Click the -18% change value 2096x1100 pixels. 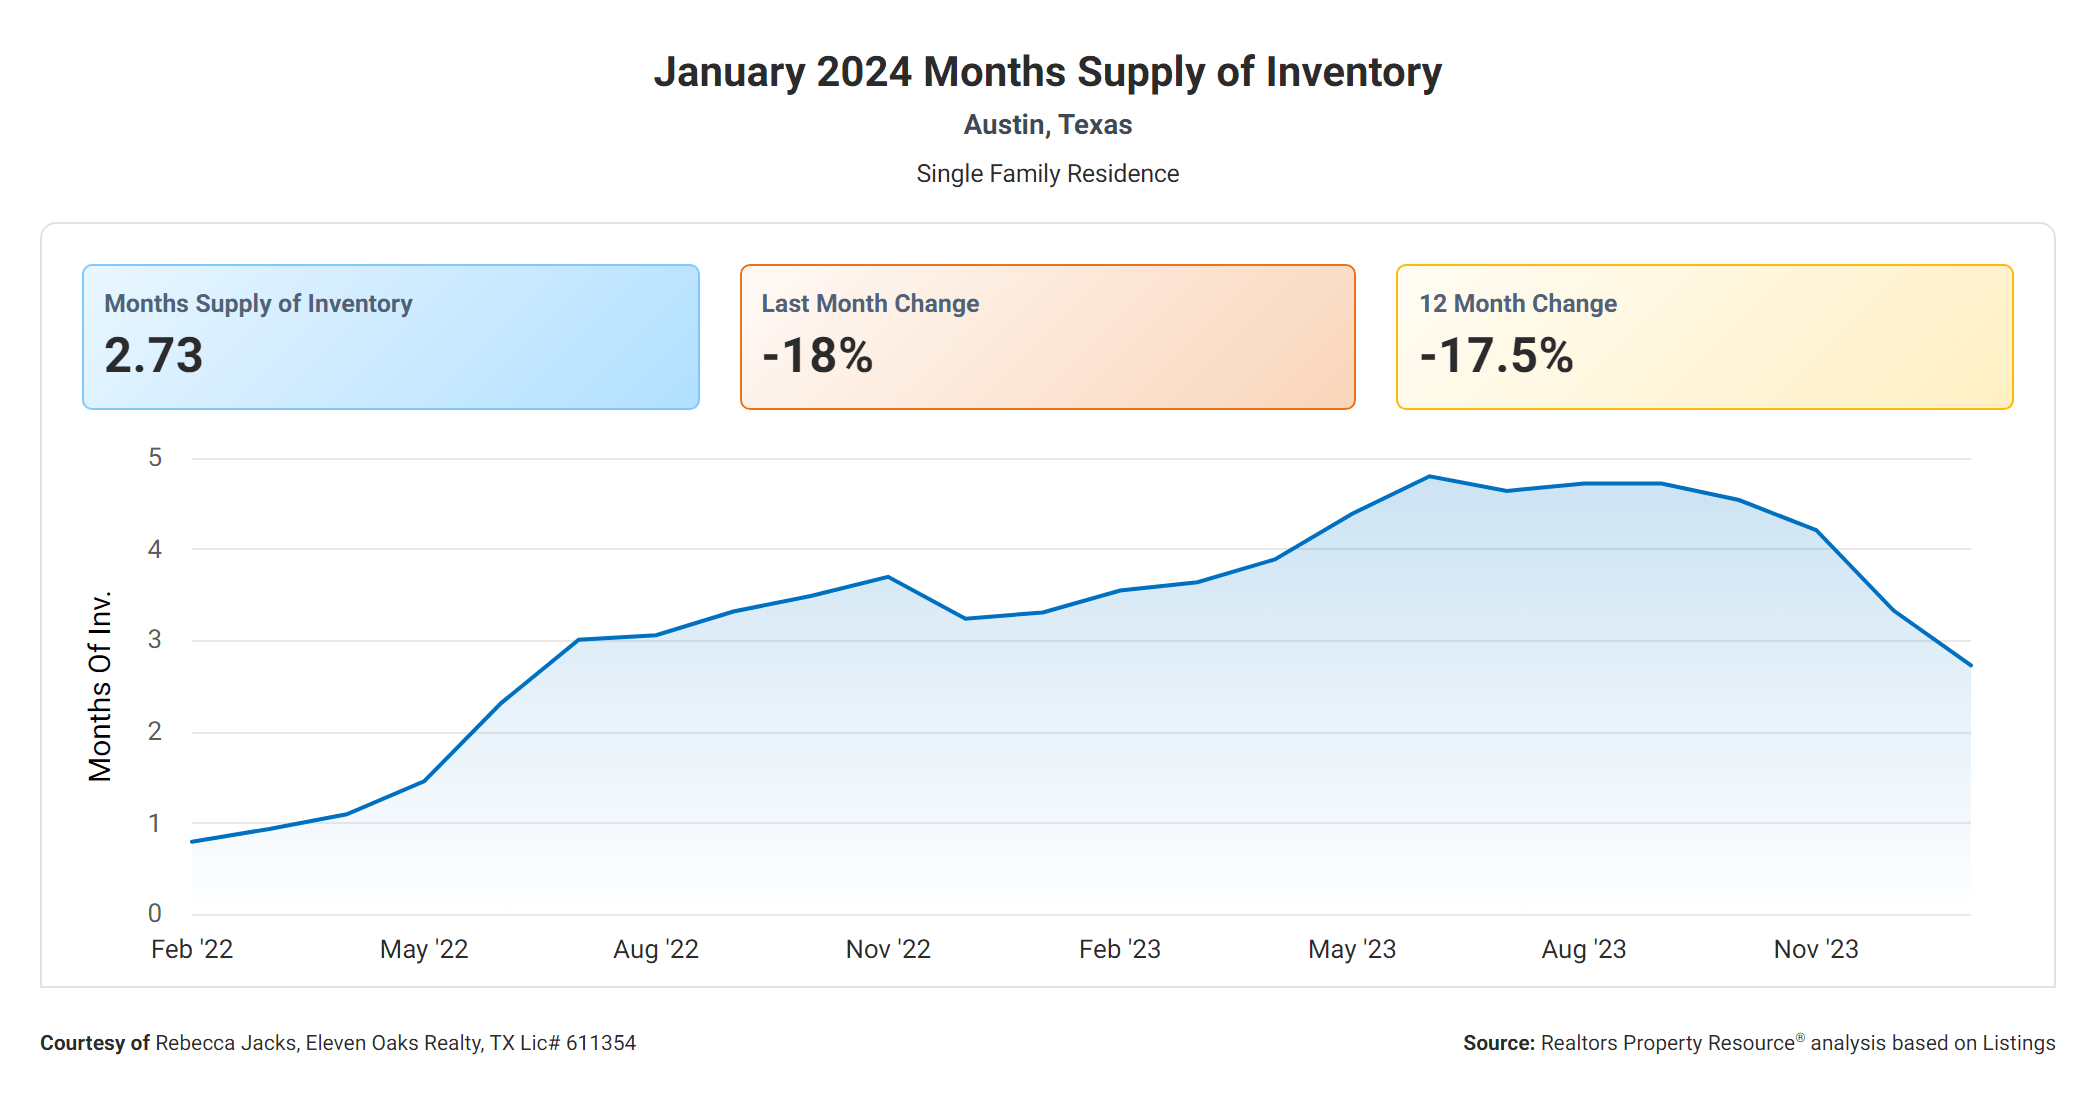[x=818, y=356]
